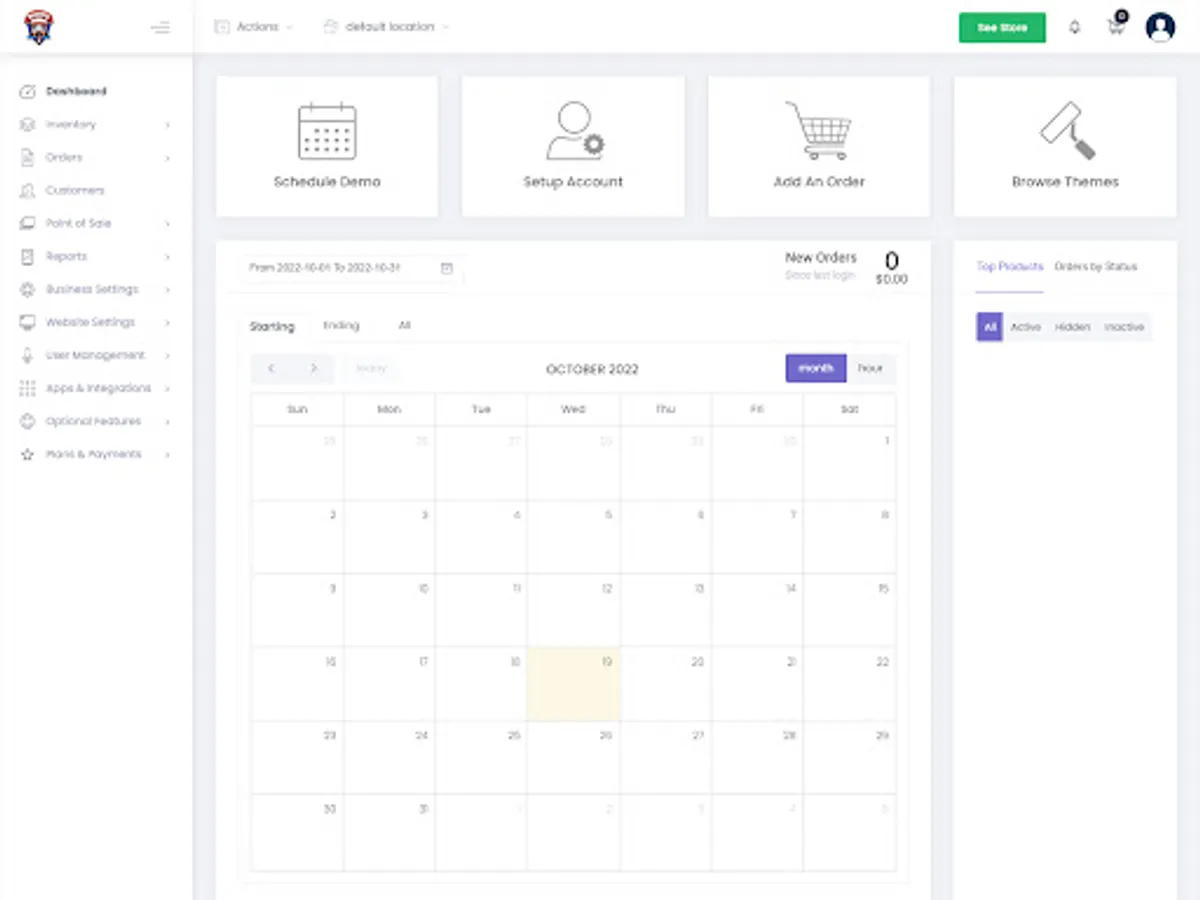Click the Plans & Payments star icon
The image size is (1200, 900).
click(x=28, y=454)
